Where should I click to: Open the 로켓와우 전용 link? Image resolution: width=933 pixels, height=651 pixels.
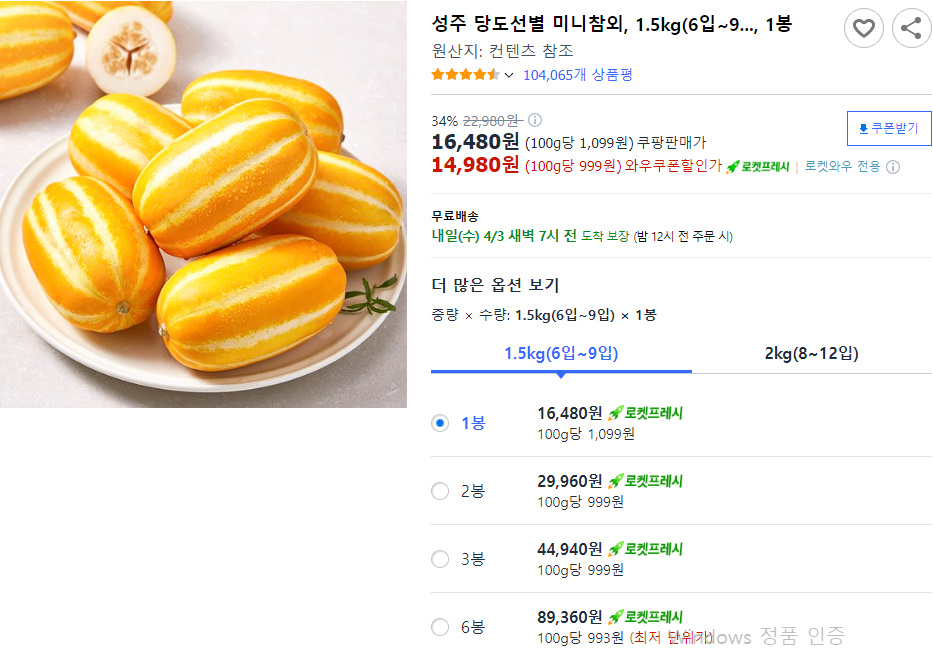pyautogui.click(x=842, y=167)
